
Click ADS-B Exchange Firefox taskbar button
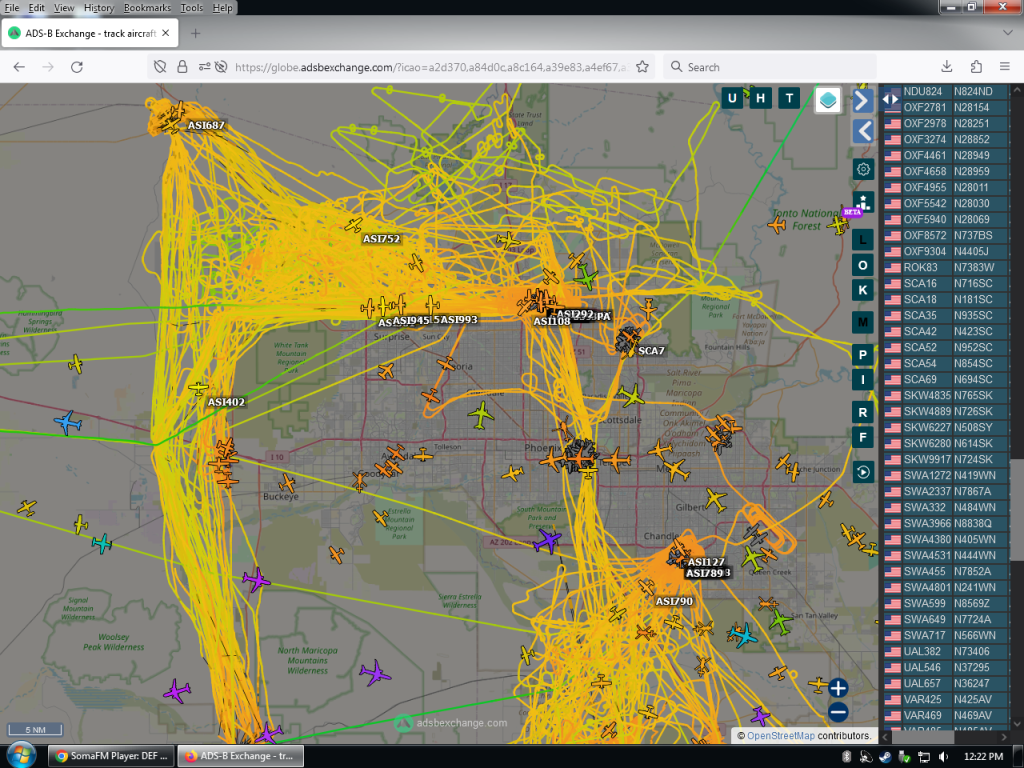coord(240,756)
